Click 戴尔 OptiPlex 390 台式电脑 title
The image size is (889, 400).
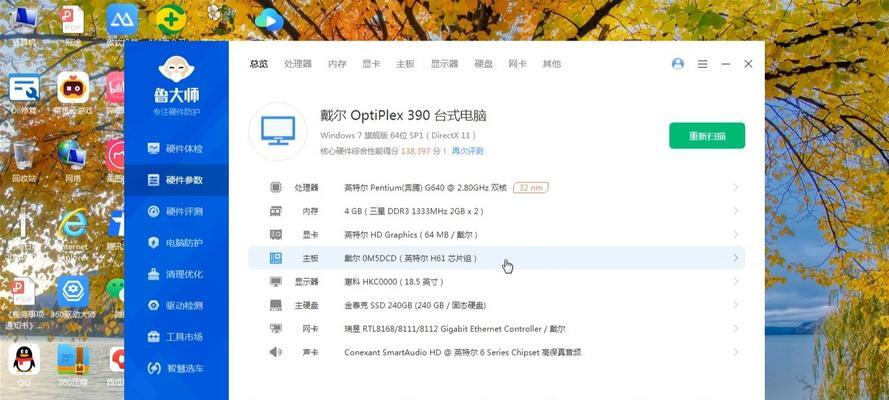pos(403,116)
